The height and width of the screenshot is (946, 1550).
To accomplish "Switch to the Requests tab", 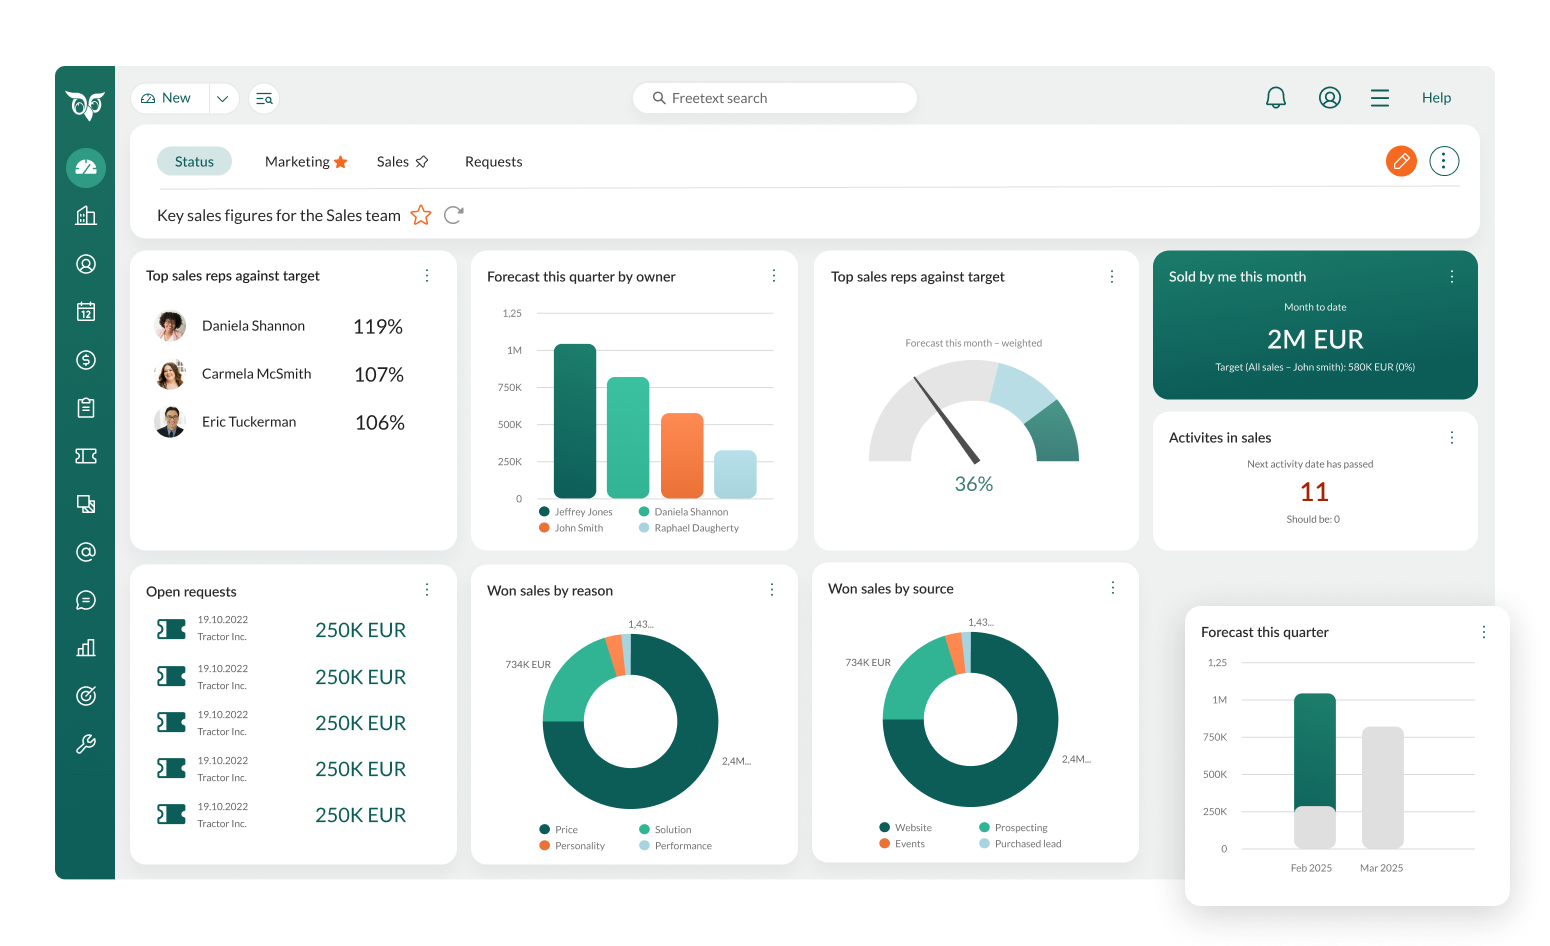I will pyautogui.click(x=493, y=162).
